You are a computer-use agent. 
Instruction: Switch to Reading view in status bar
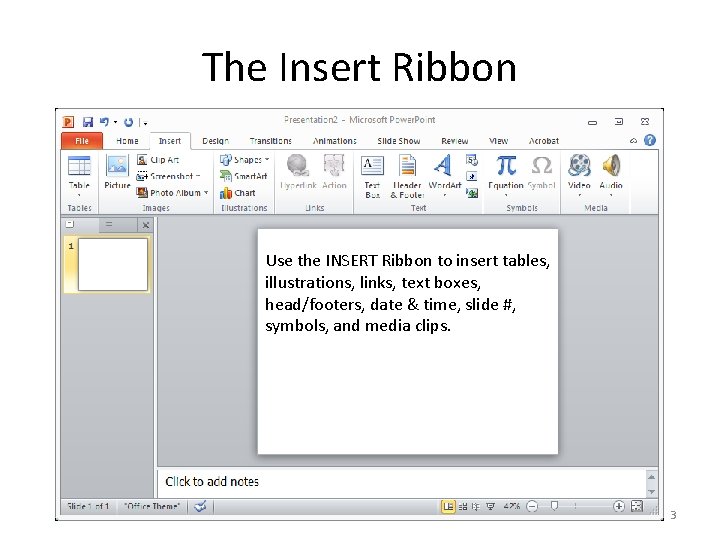click(x=476, y=506)
